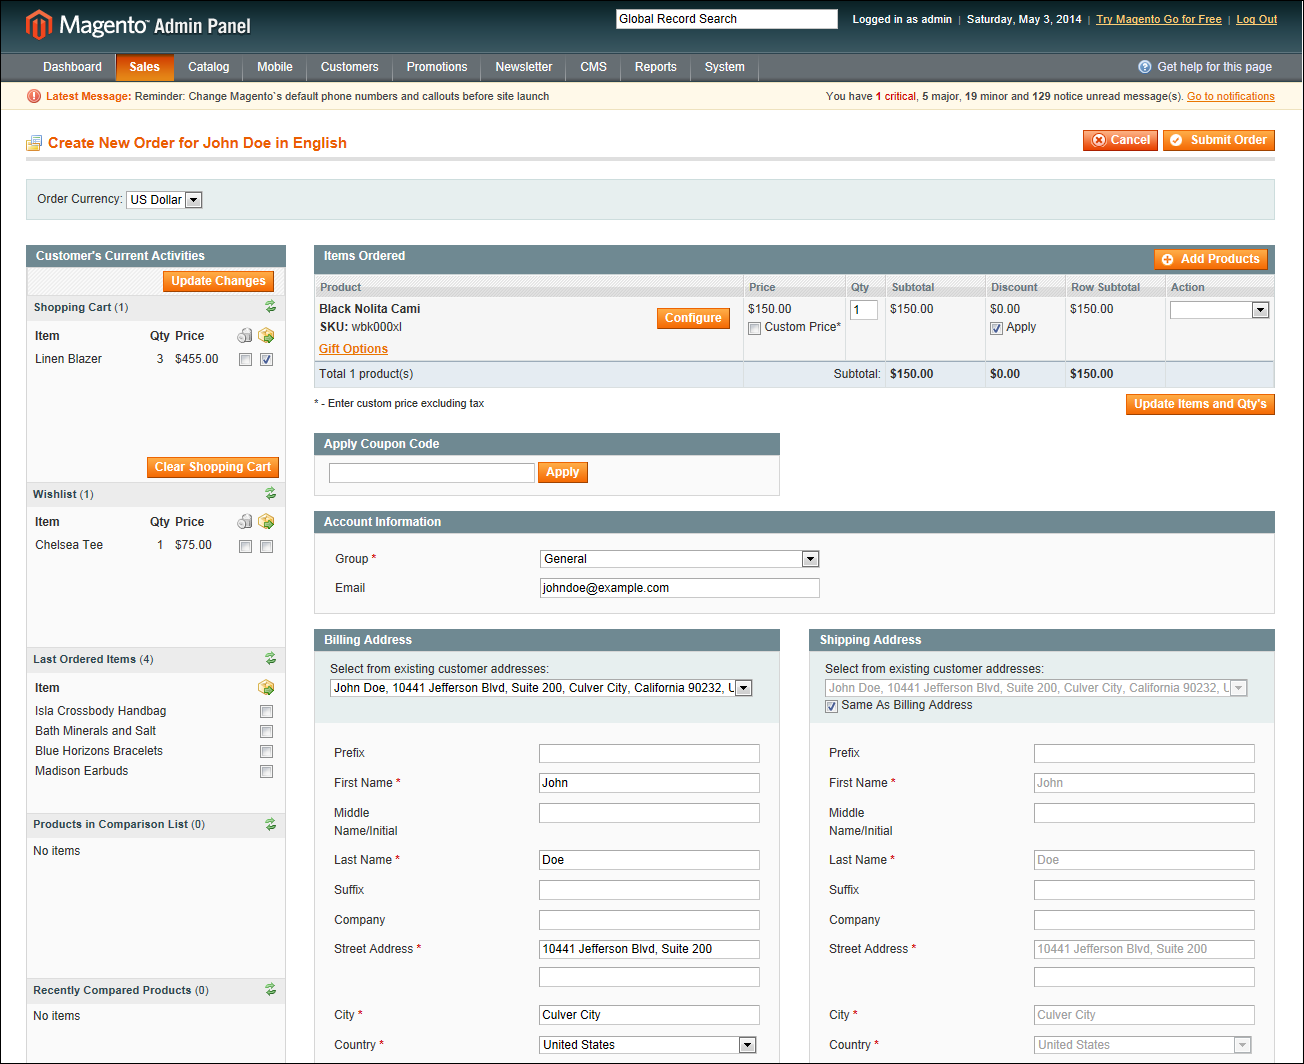Check add-to-order box for Chelsea Tee
This screenshot has width=1304, height=1064.
tap(266, 546)
